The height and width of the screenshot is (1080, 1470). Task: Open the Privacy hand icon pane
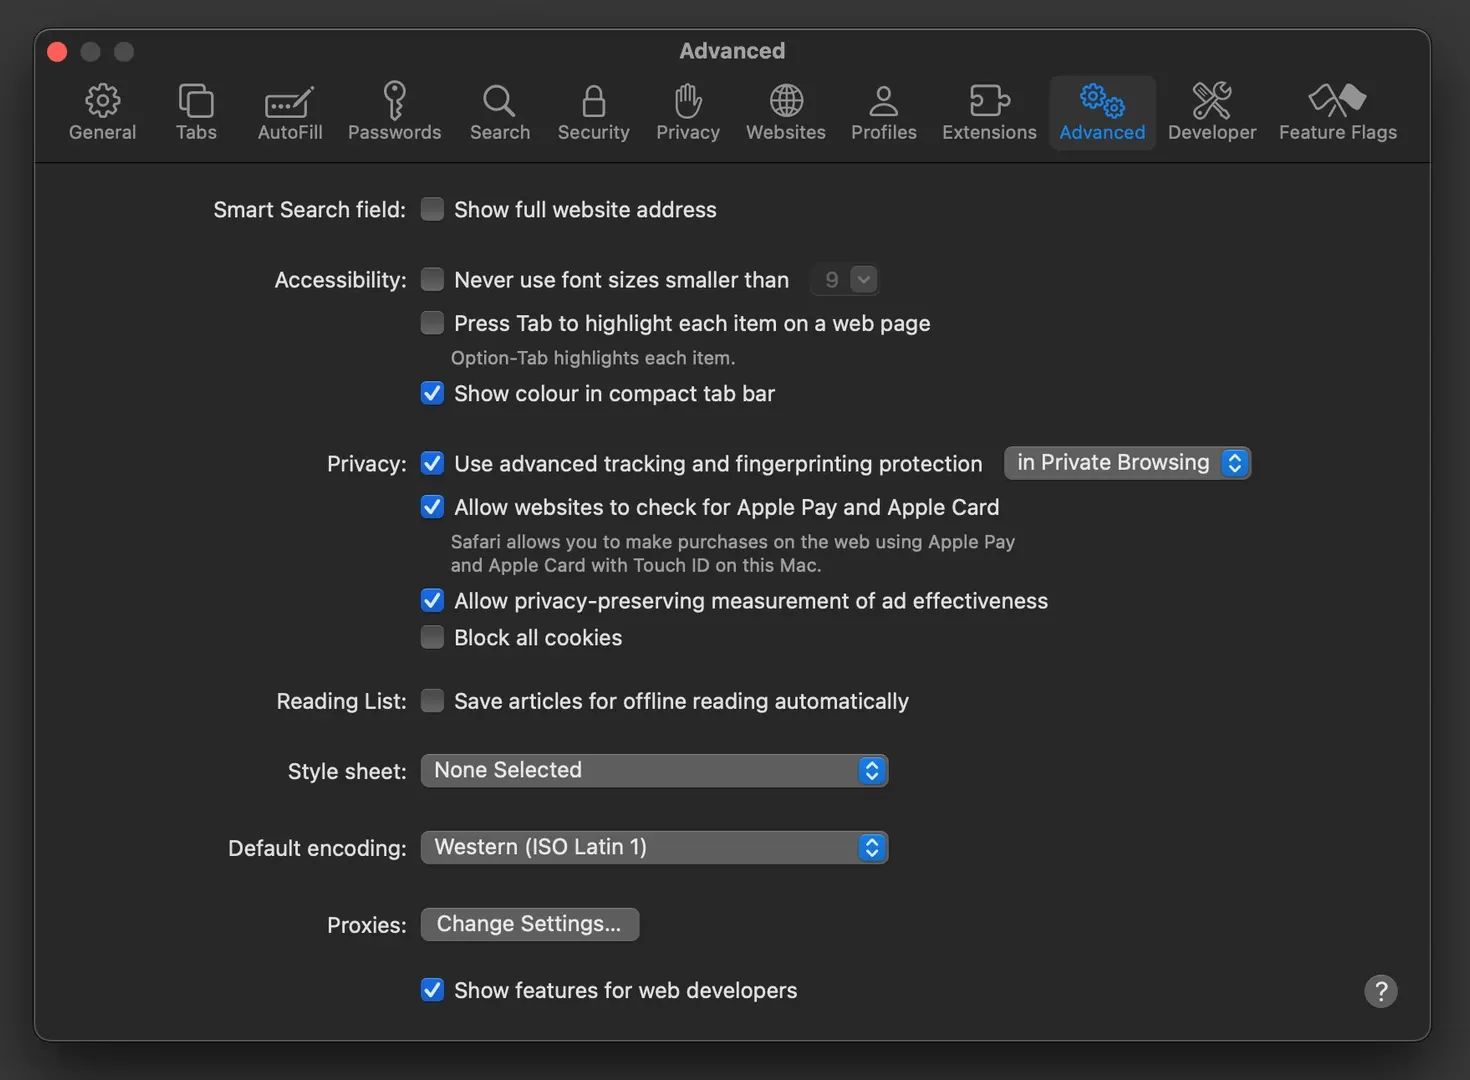pyautogui.click(x=688, y=112)
